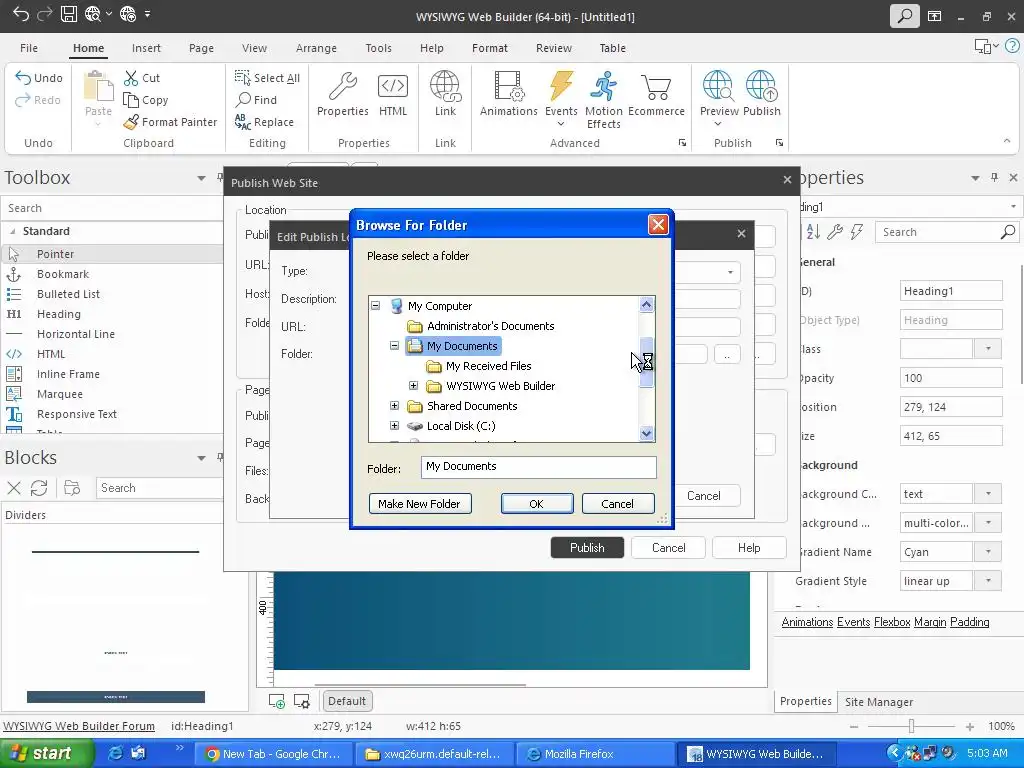The image size is (1024, 768).
Task: Click the Cut scissors icon
Action: [x=131, y=78]
